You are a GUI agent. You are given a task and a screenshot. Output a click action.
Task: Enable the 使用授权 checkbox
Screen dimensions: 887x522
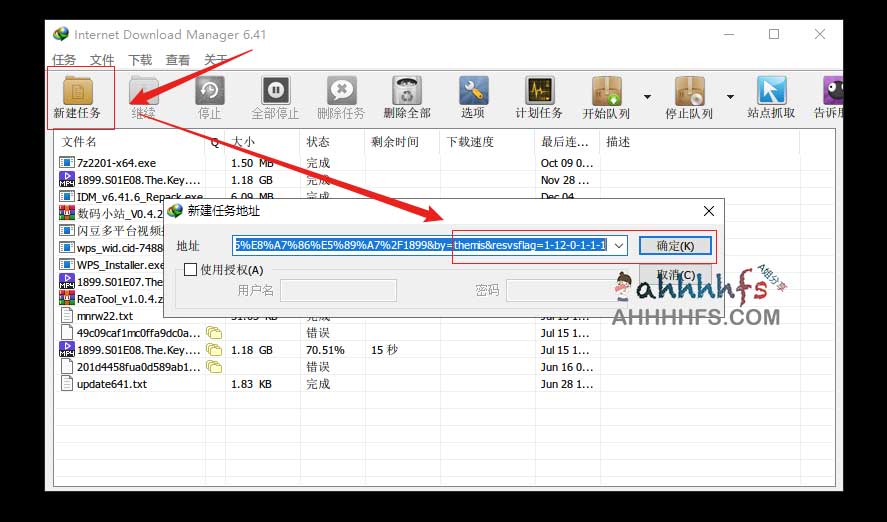[191, 270]
